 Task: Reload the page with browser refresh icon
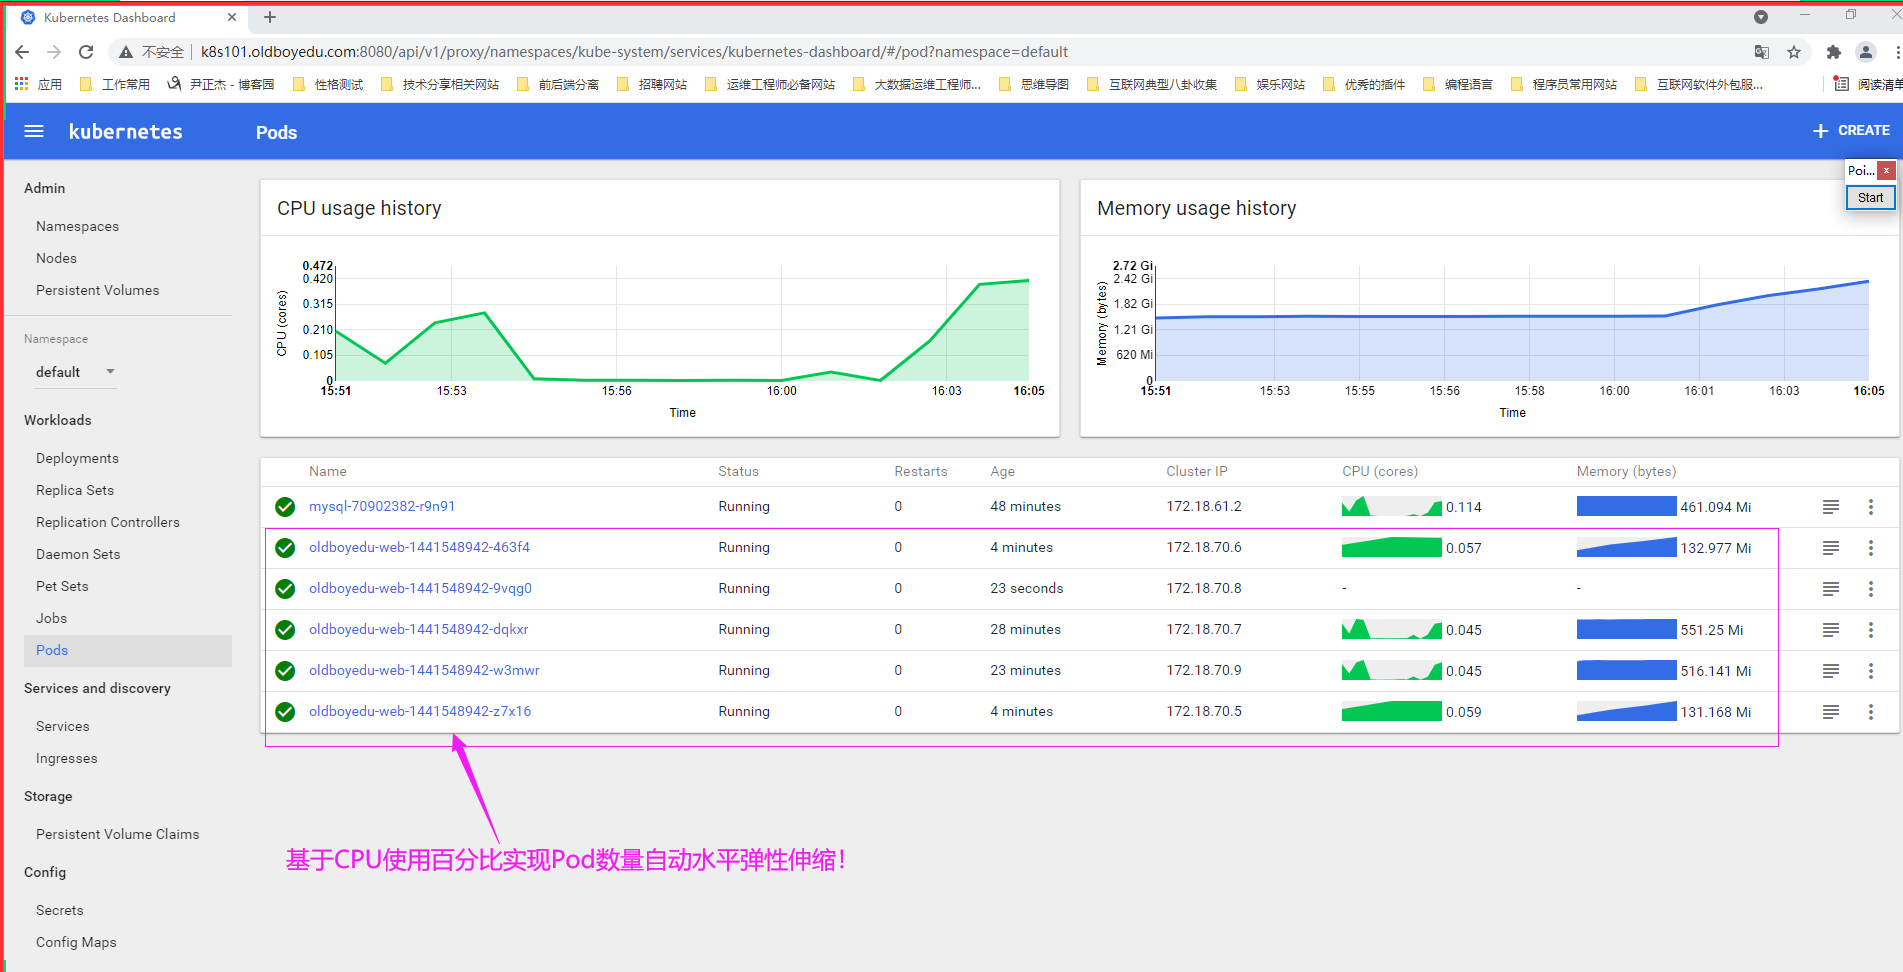point(86,52)
